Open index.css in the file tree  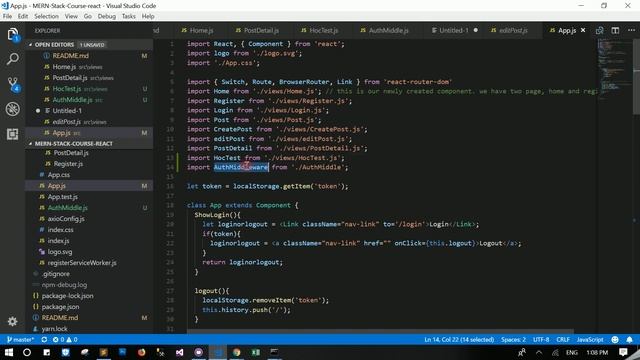(x=60, y=230)
